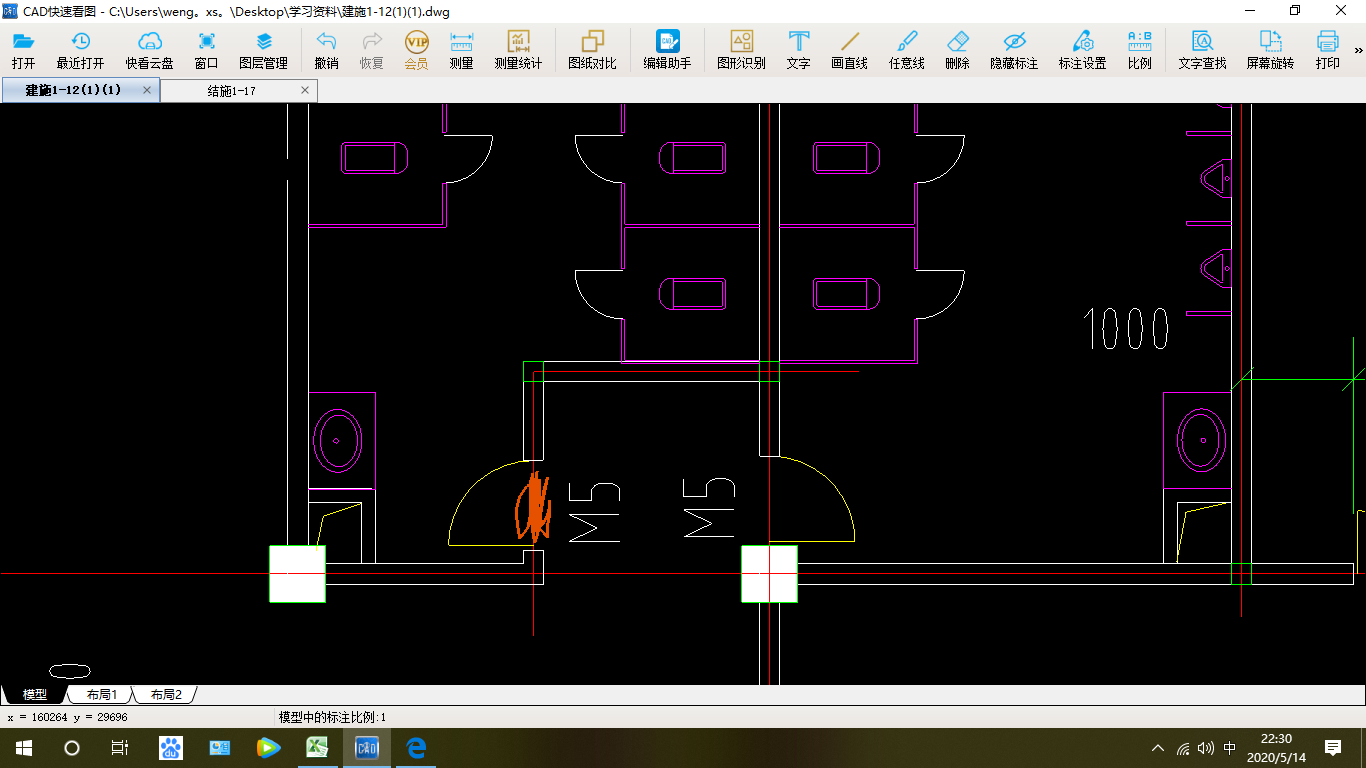Open the Excel taskbar icon
This screenshot has height=768, width=1366.
coord(318,747)
